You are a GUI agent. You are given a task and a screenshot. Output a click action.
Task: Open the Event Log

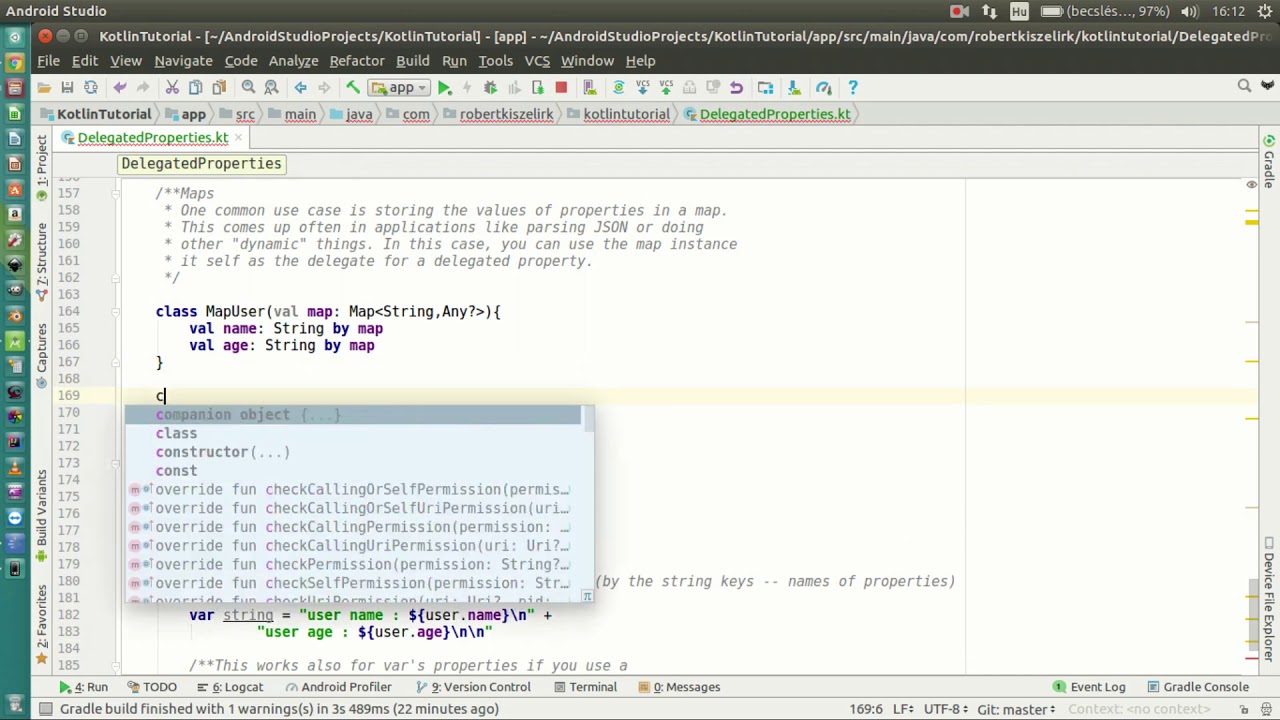click(1088, 687)
